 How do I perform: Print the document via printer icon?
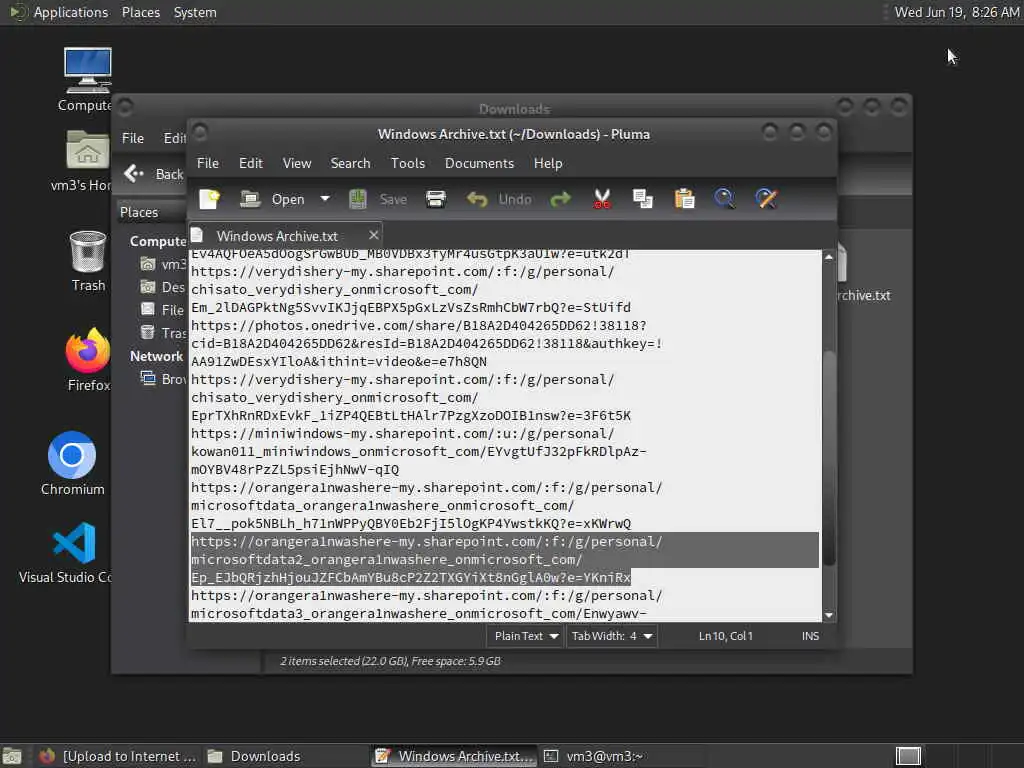(436, 199)
